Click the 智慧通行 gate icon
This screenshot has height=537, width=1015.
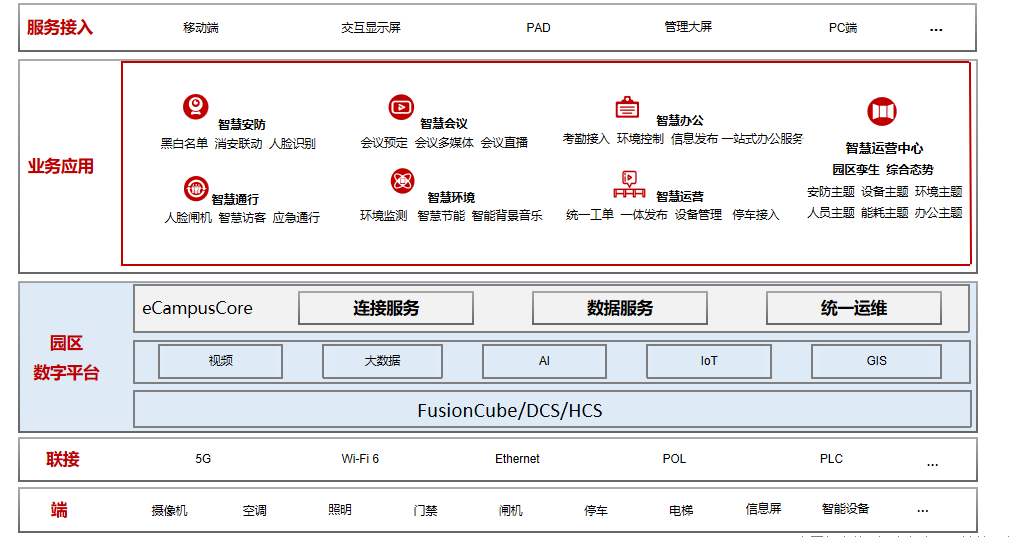[195, 188]
